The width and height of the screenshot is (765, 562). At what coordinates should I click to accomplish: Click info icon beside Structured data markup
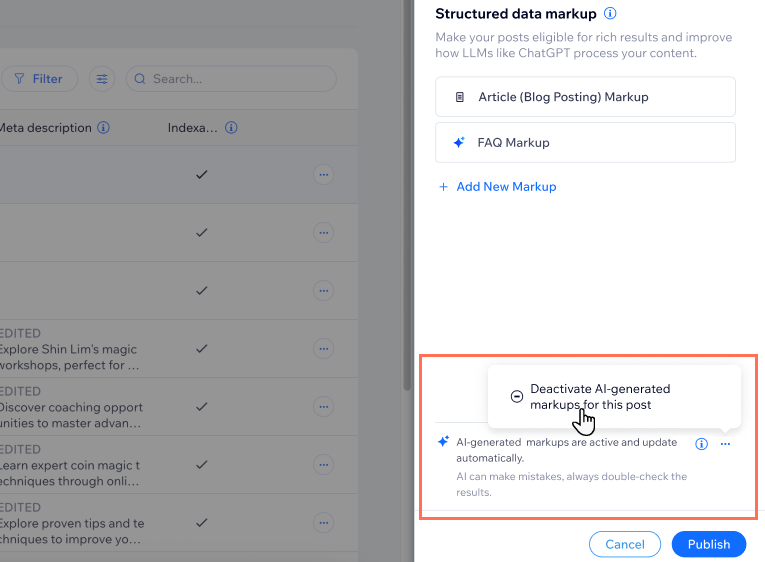[610, 14]
